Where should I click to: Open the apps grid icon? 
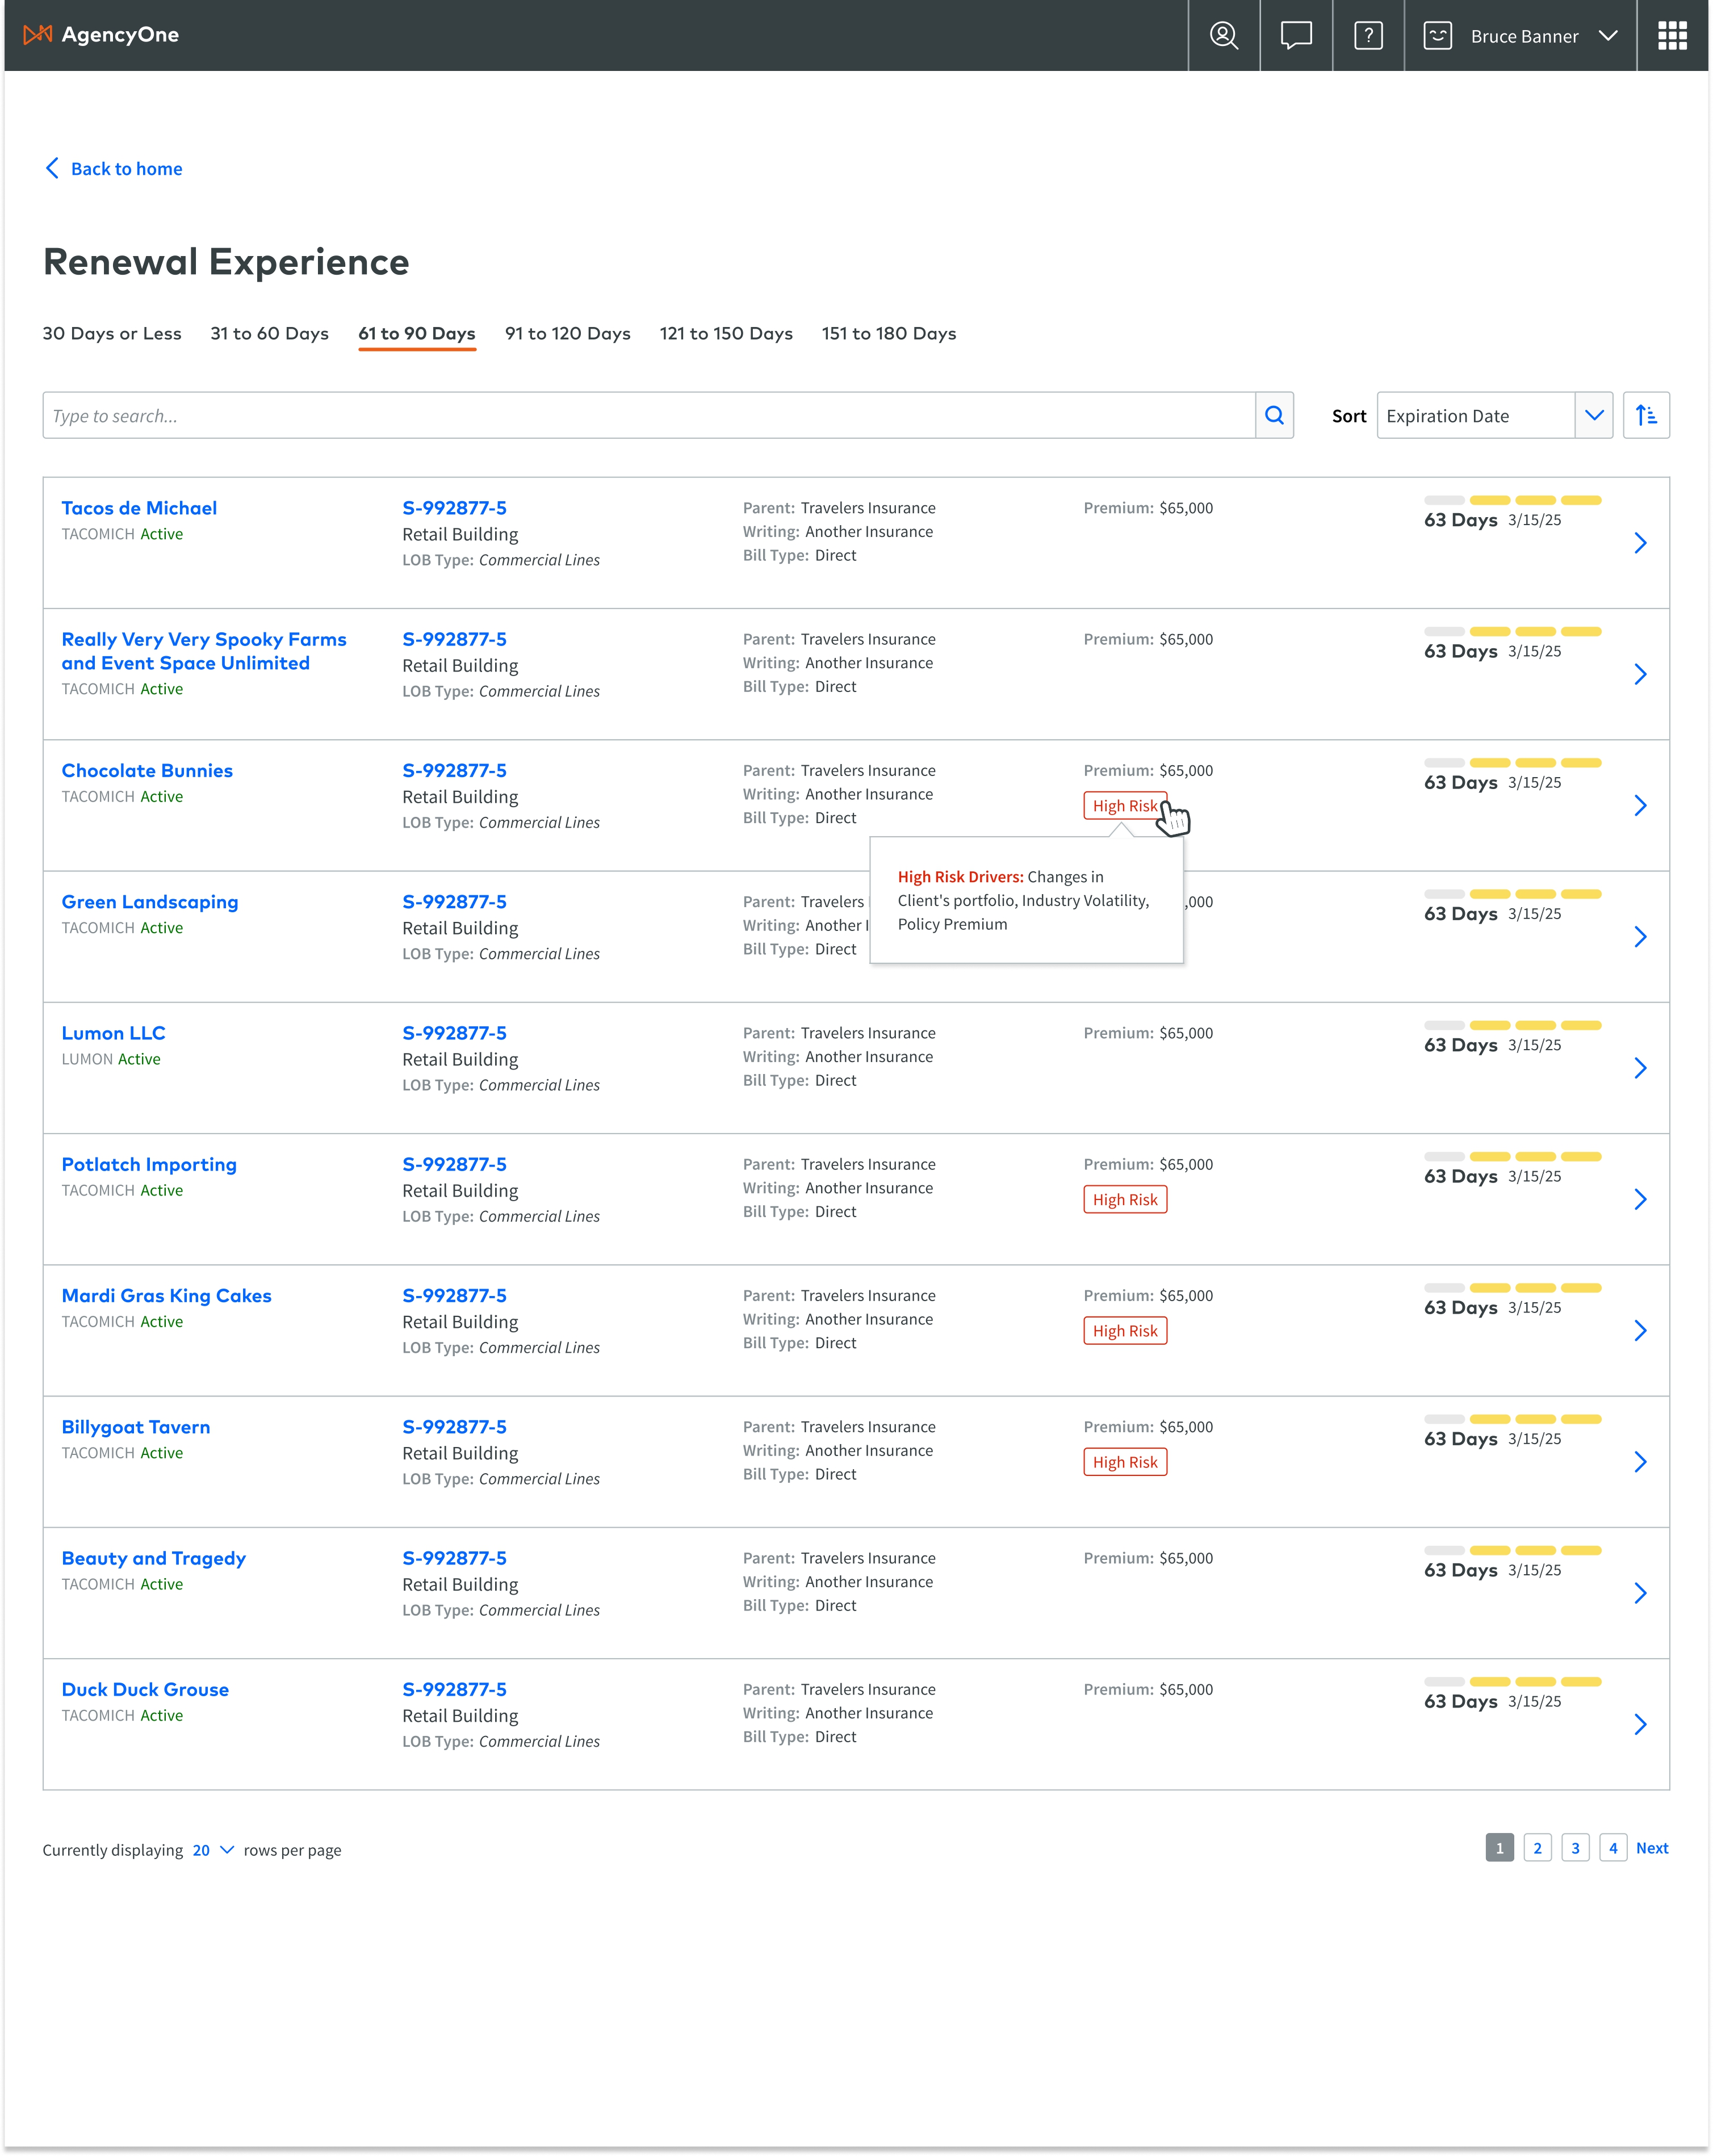click(1671, 36)
